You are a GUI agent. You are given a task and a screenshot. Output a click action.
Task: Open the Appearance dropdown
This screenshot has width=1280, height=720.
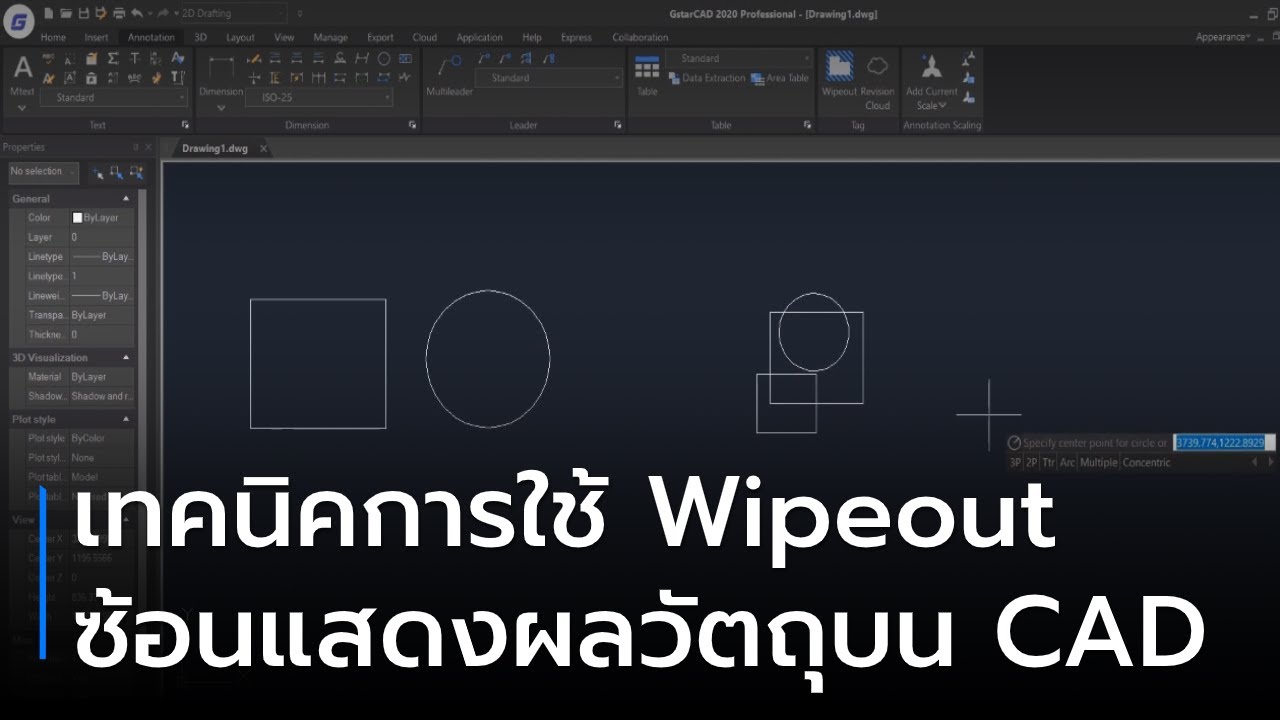point(1222,37)
